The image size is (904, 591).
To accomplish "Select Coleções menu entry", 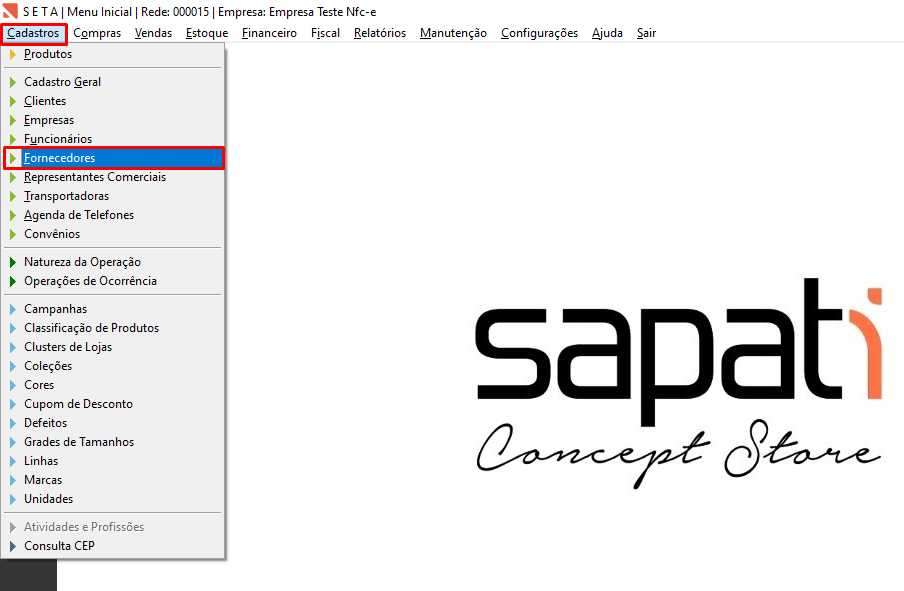I will click(x=113, y=366).
